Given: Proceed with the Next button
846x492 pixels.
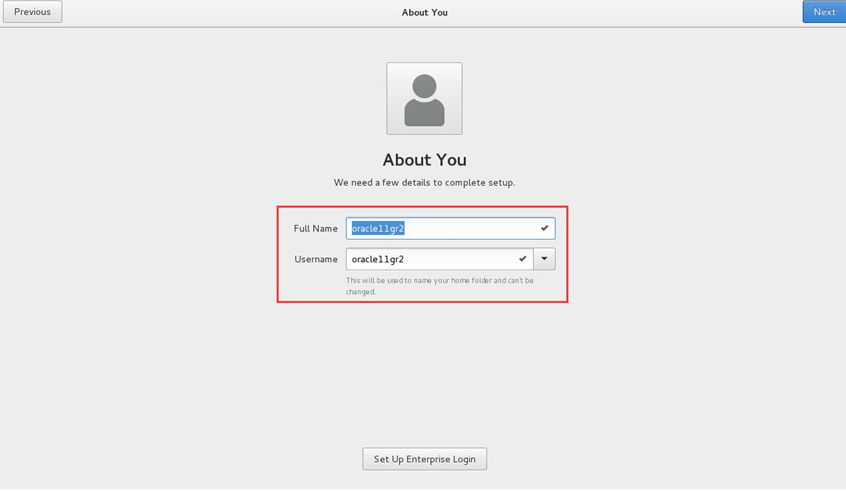Looking at the screenshot, I should 824,12.
